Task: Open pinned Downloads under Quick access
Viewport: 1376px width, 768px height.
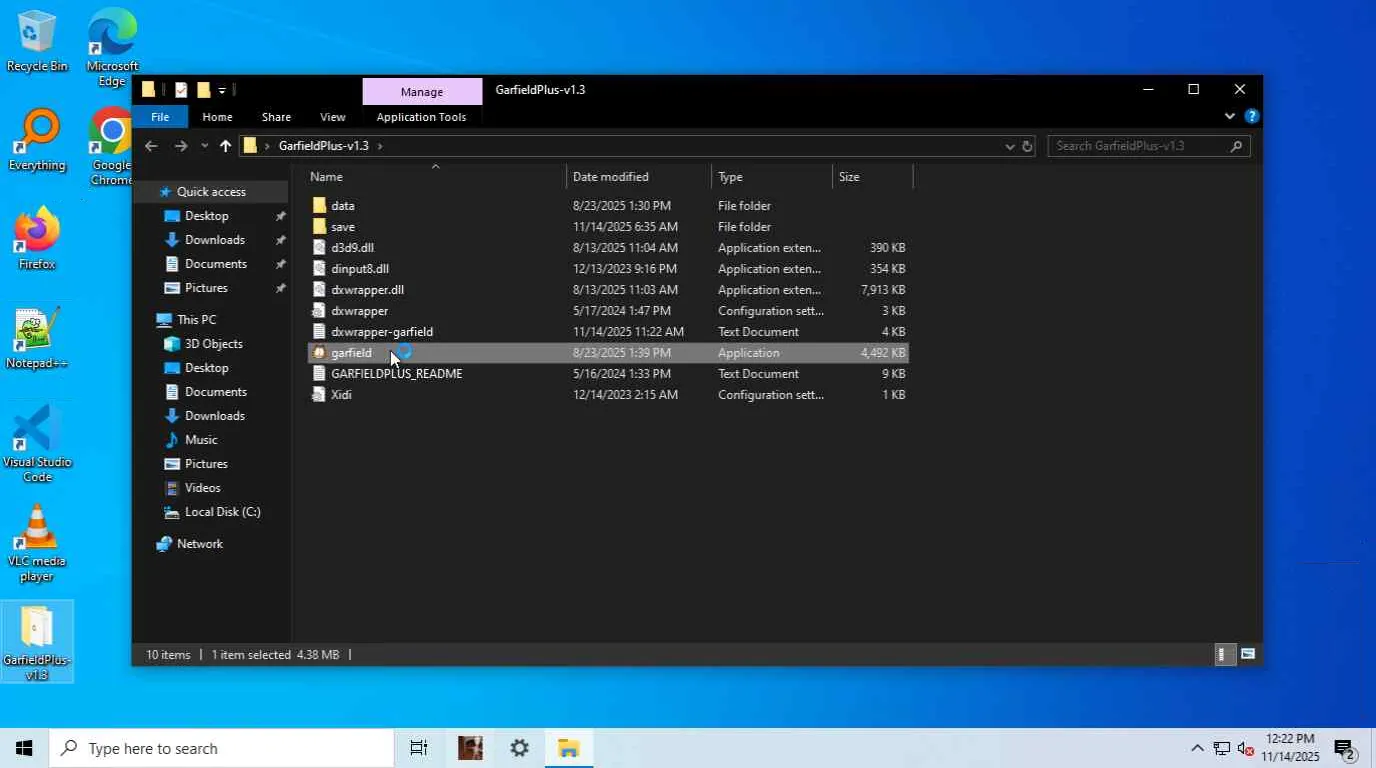Action: 215,240
